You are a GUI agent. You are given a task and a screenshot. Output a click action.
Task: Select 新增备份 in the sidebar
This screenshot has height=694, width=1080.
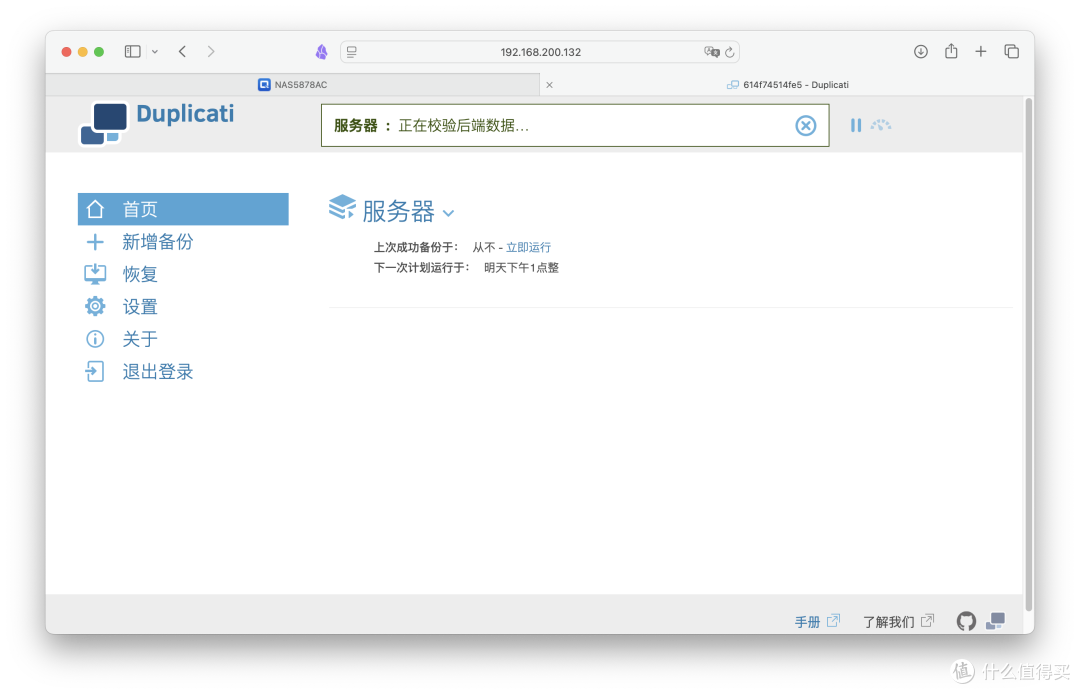[x=158, y=242]
